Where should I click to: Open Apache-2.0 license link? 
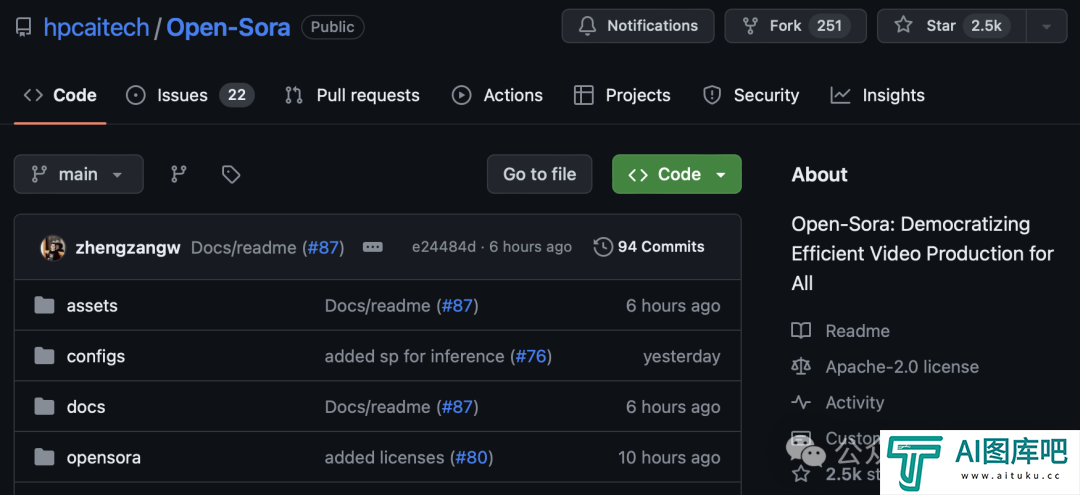tap(902, 367)
